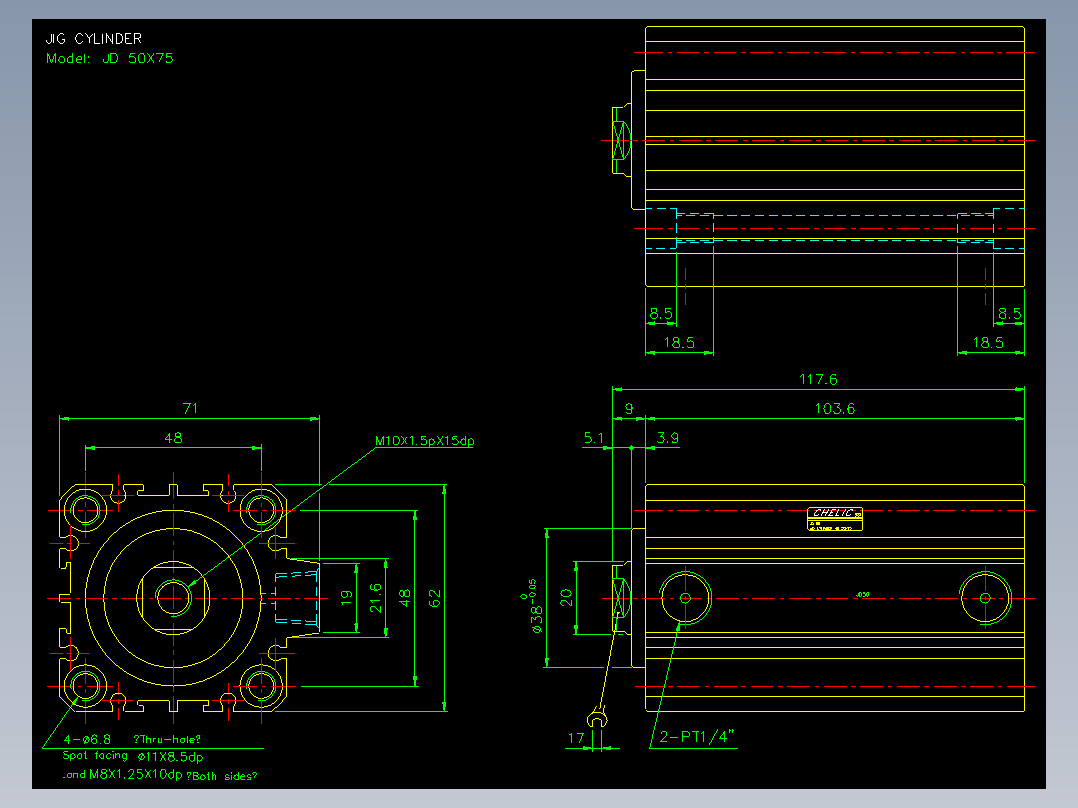Select the 5.1 dimension text
Screen dimensions: 1078x808
pos(594,437)
